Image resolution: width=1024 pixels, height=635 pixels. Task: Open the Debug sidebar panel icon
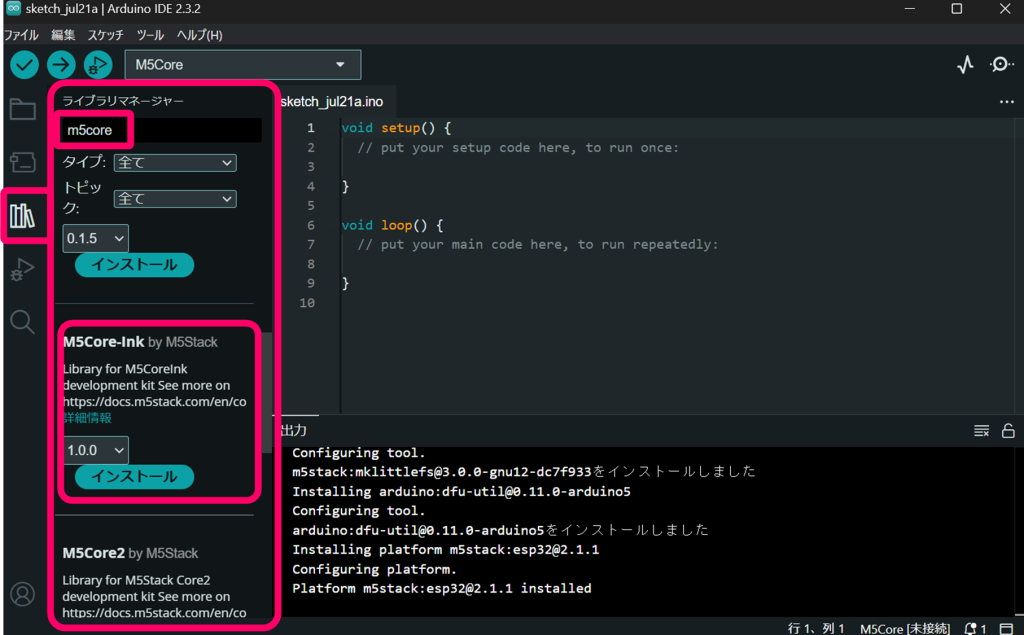point(23,269)
